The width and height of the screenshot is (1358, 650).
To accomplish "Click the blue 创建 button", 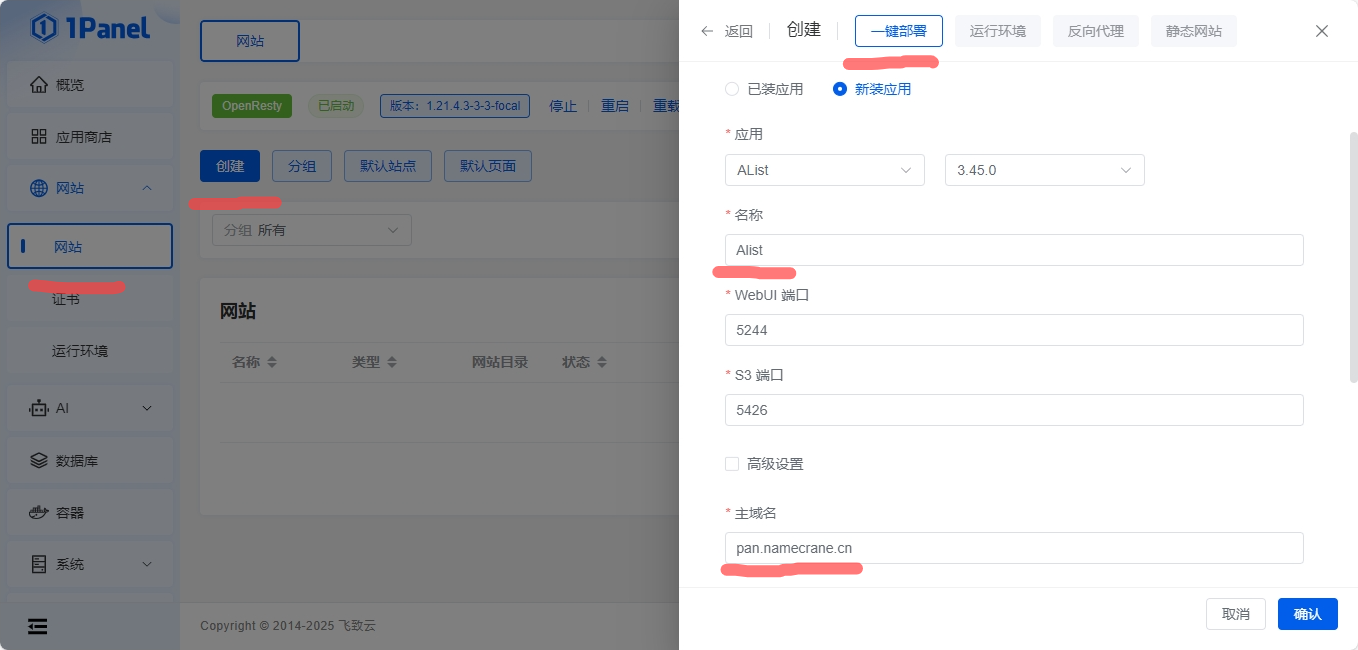I will (x=230, y=166).
